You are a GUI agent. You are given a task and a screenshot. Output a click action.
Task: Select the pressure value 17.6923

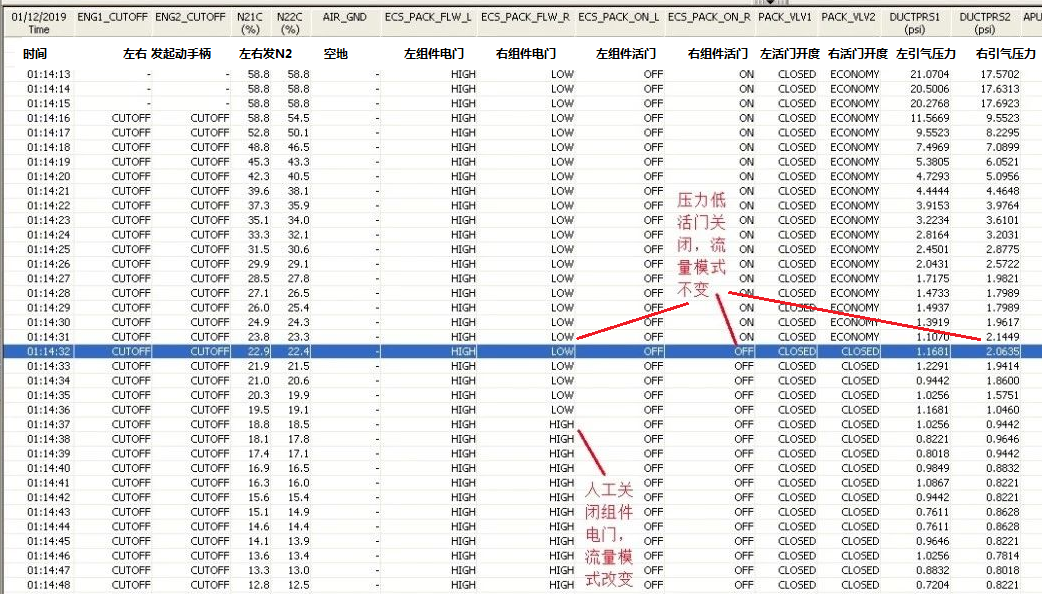click(1000, 104)
